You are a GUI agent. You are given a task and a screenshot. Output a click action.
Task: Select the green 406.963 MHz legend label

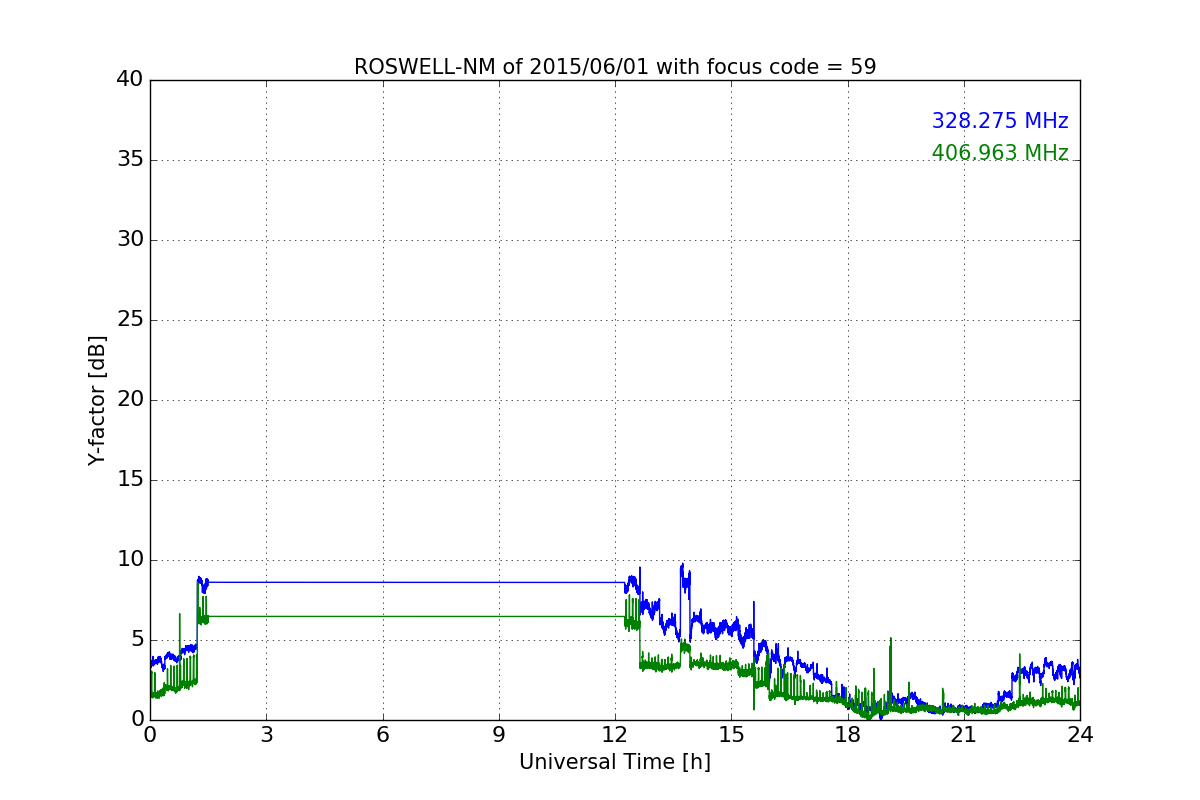coord(1000,153)
